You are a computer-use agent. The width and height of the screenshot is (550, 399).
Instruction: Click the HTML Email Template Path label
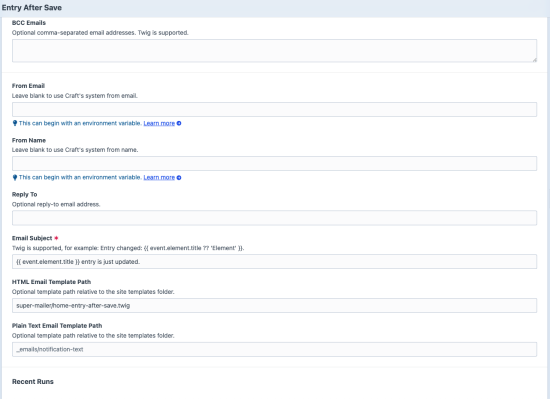point(52,282)
